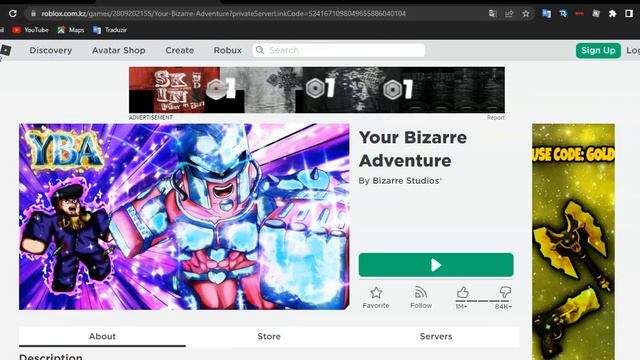640x360 pixels.
Task: Like the game with the thumbs up icon
Action: point(462,292)
